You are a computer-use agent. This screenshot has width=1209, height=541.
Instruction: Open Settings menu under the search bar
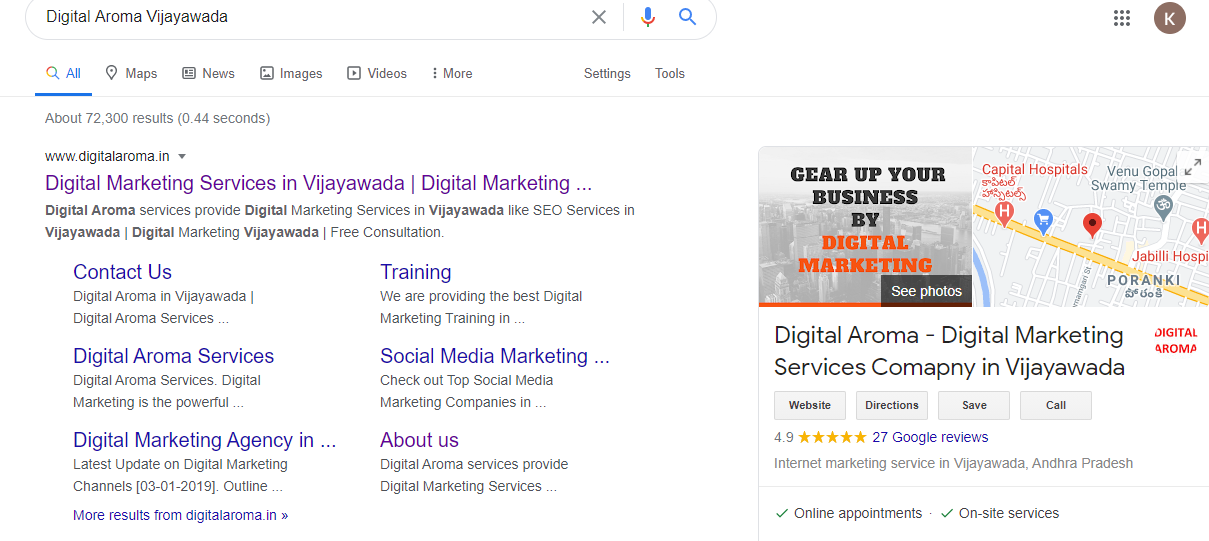tap(607, 73)
